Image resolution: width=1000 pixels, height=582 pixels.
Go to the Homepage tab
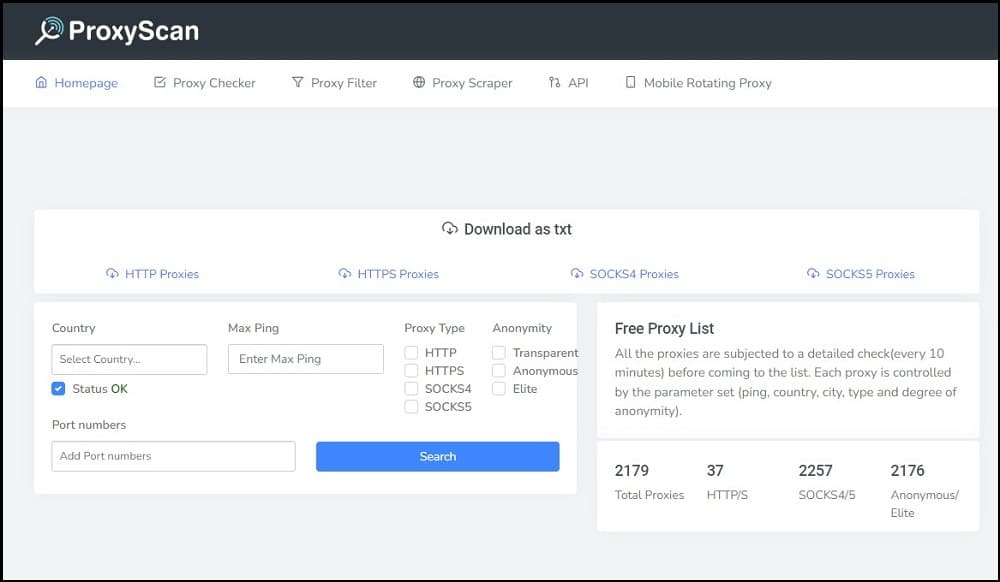[77, 82]
